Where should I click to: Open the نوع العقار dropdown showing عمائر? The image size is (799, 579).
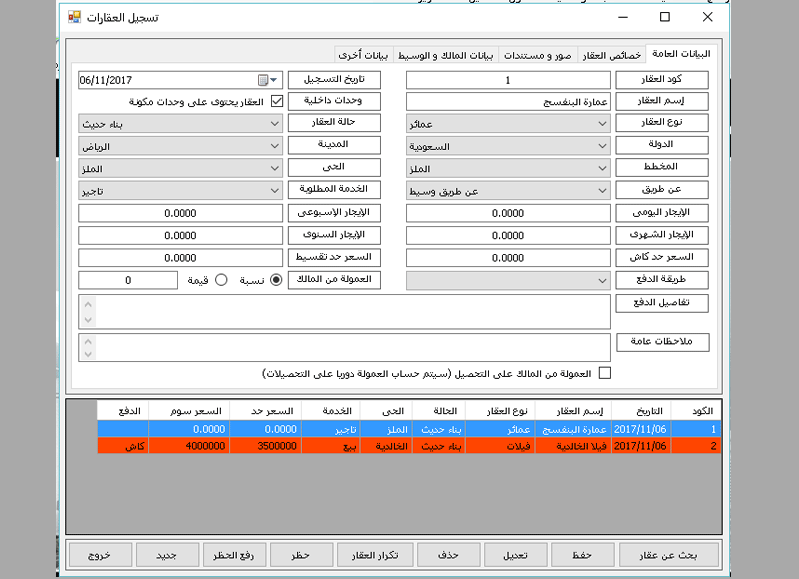point(508,124)
